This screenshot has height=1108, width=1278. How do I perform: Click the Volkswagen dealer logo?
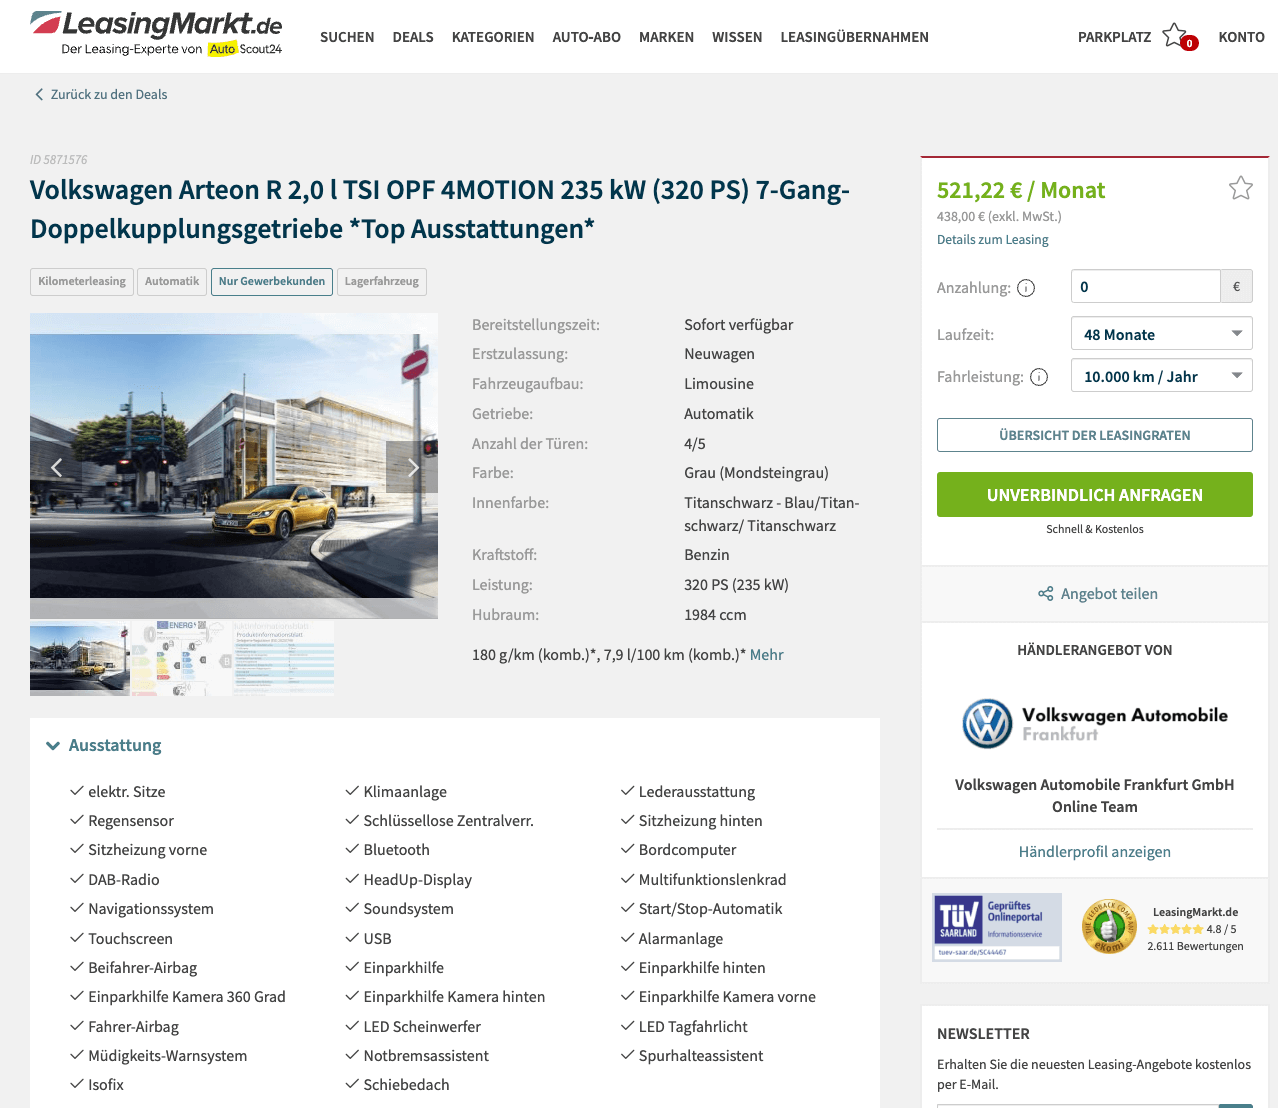pyautogui.click(x=1094, y=724)
